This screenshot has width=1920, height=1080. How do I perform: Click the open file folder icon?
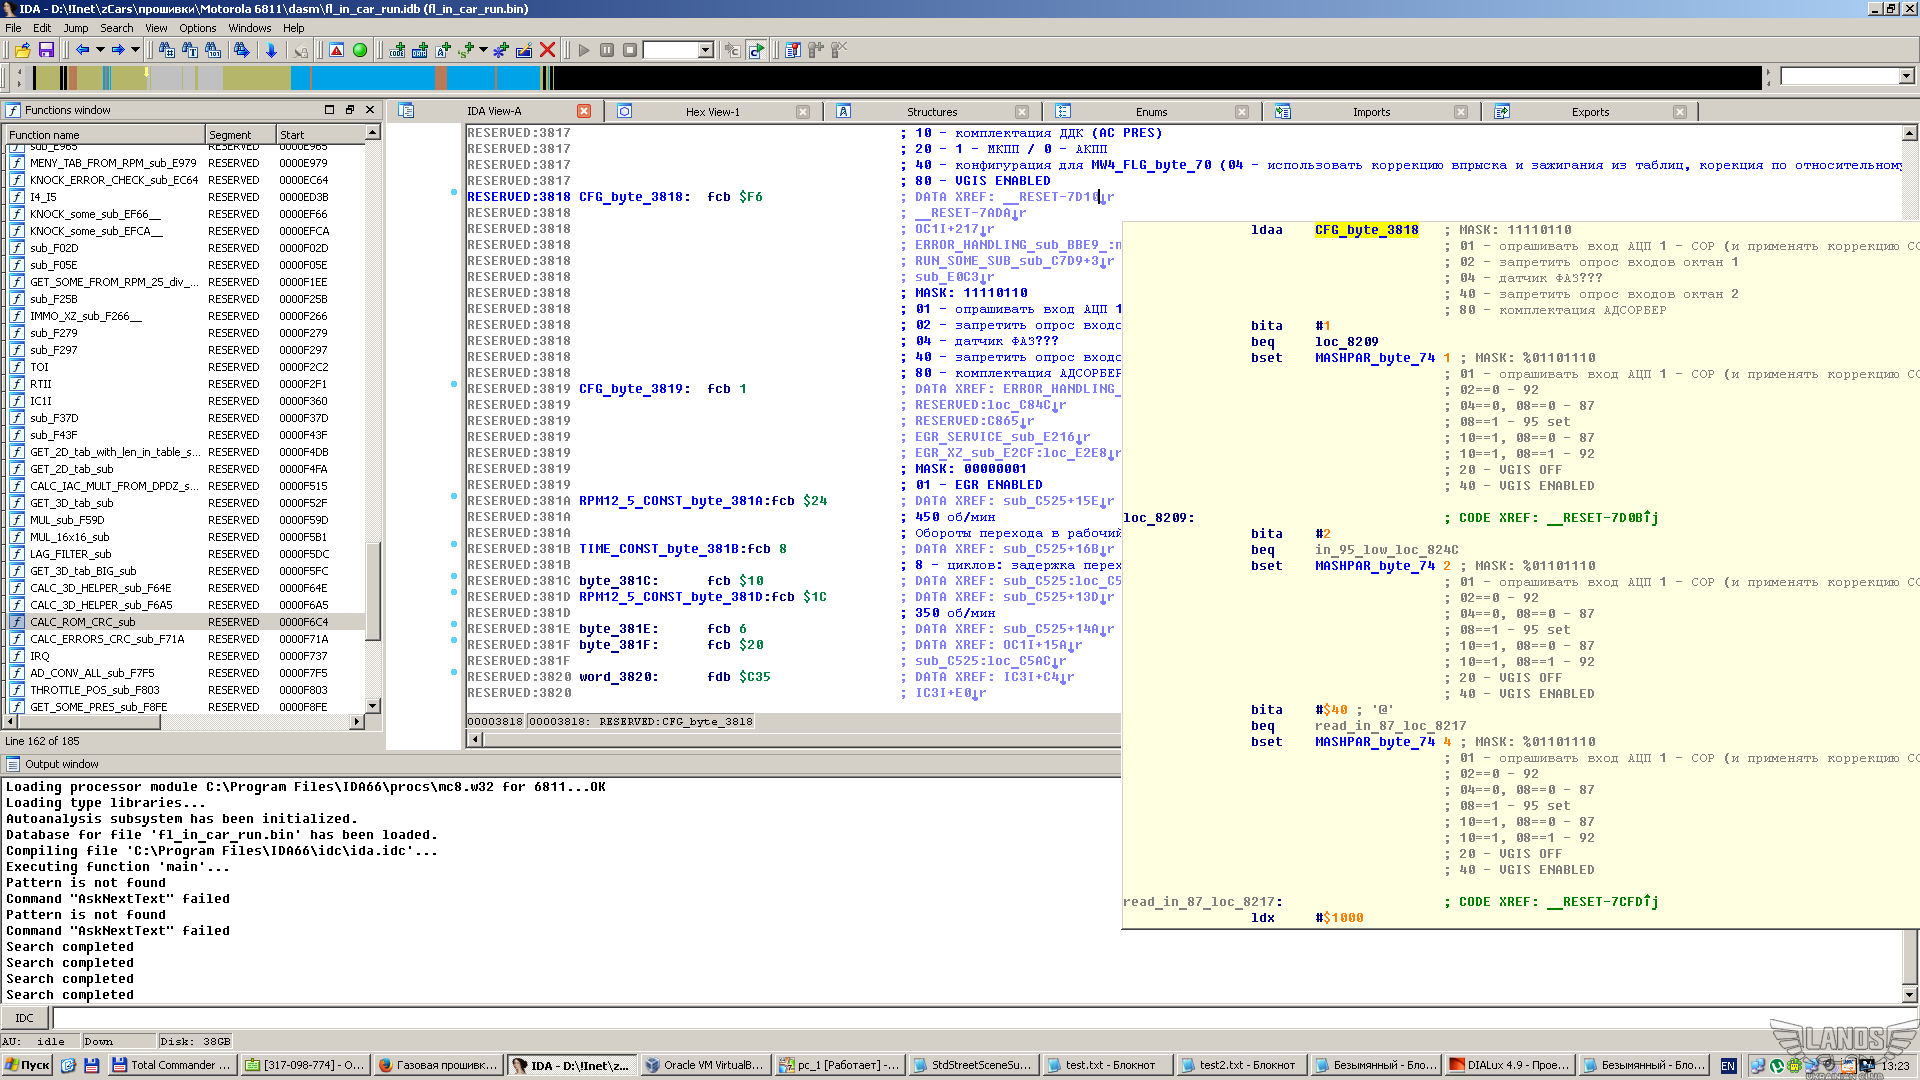point(22,50)
